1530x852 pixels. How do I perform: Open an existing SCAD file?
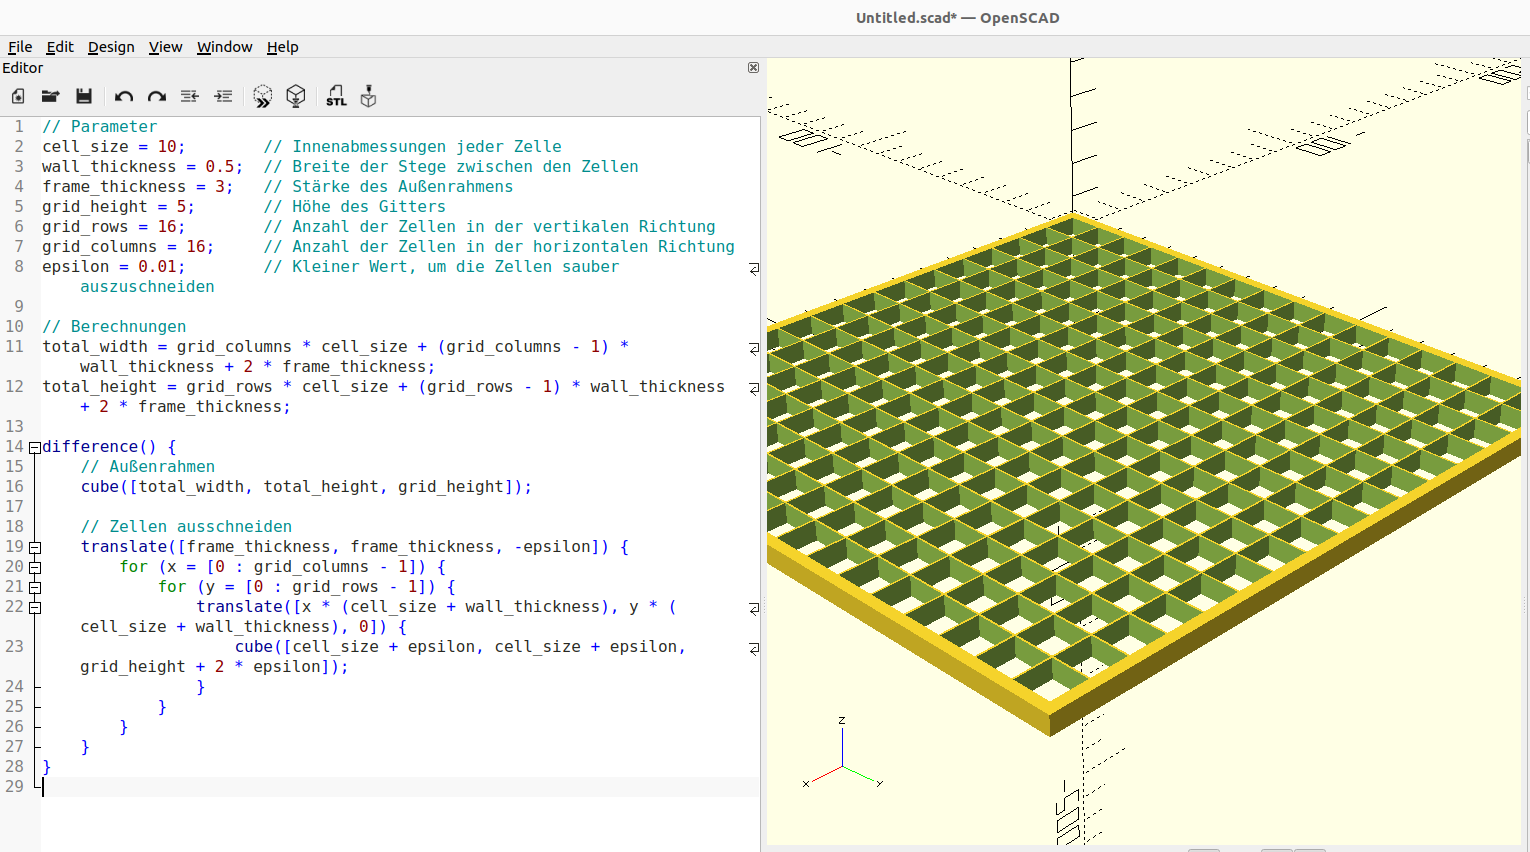50,96
